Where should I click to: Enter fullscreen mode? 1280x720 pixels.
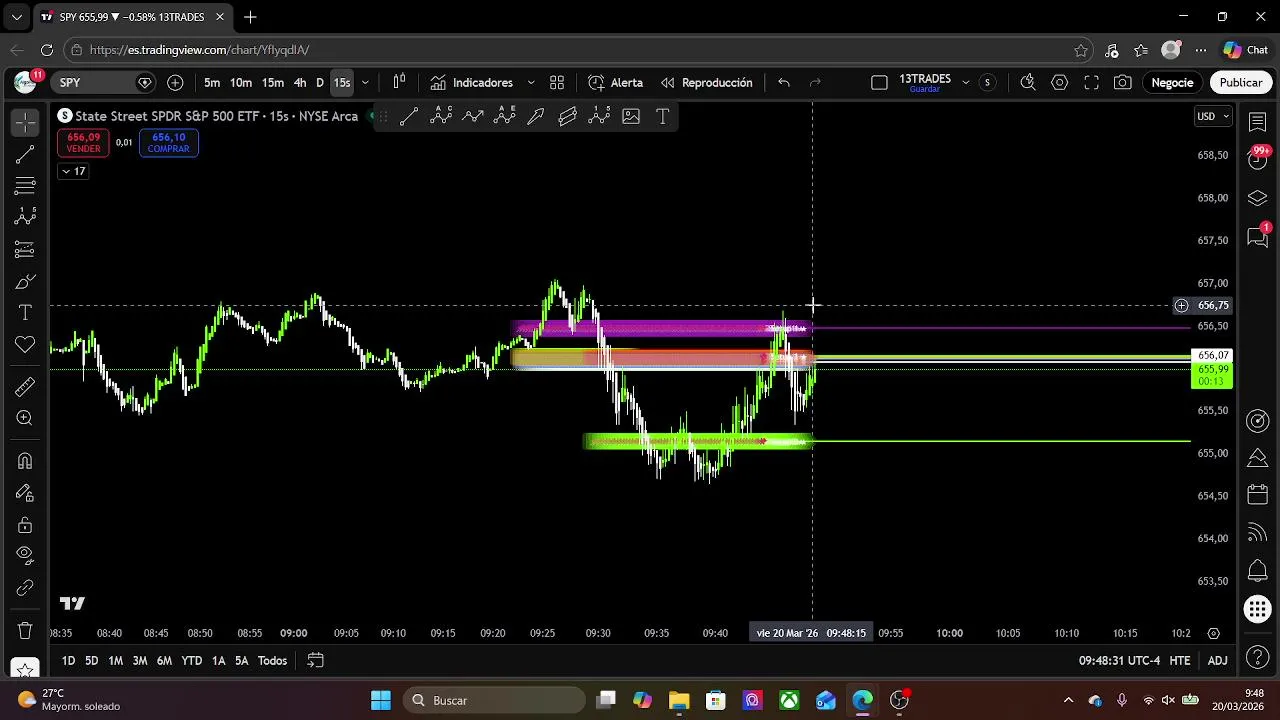[x=1092, y=83]
